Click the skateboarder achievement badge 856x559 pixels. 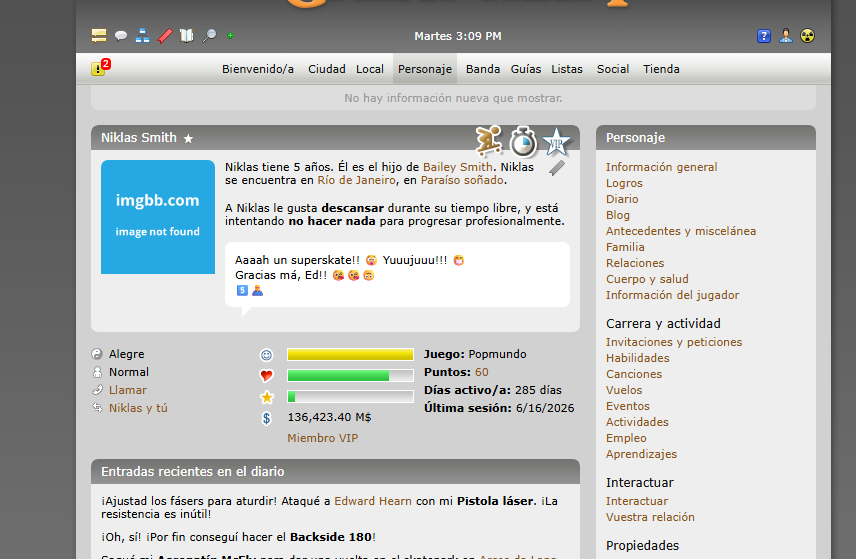(489, 141)
